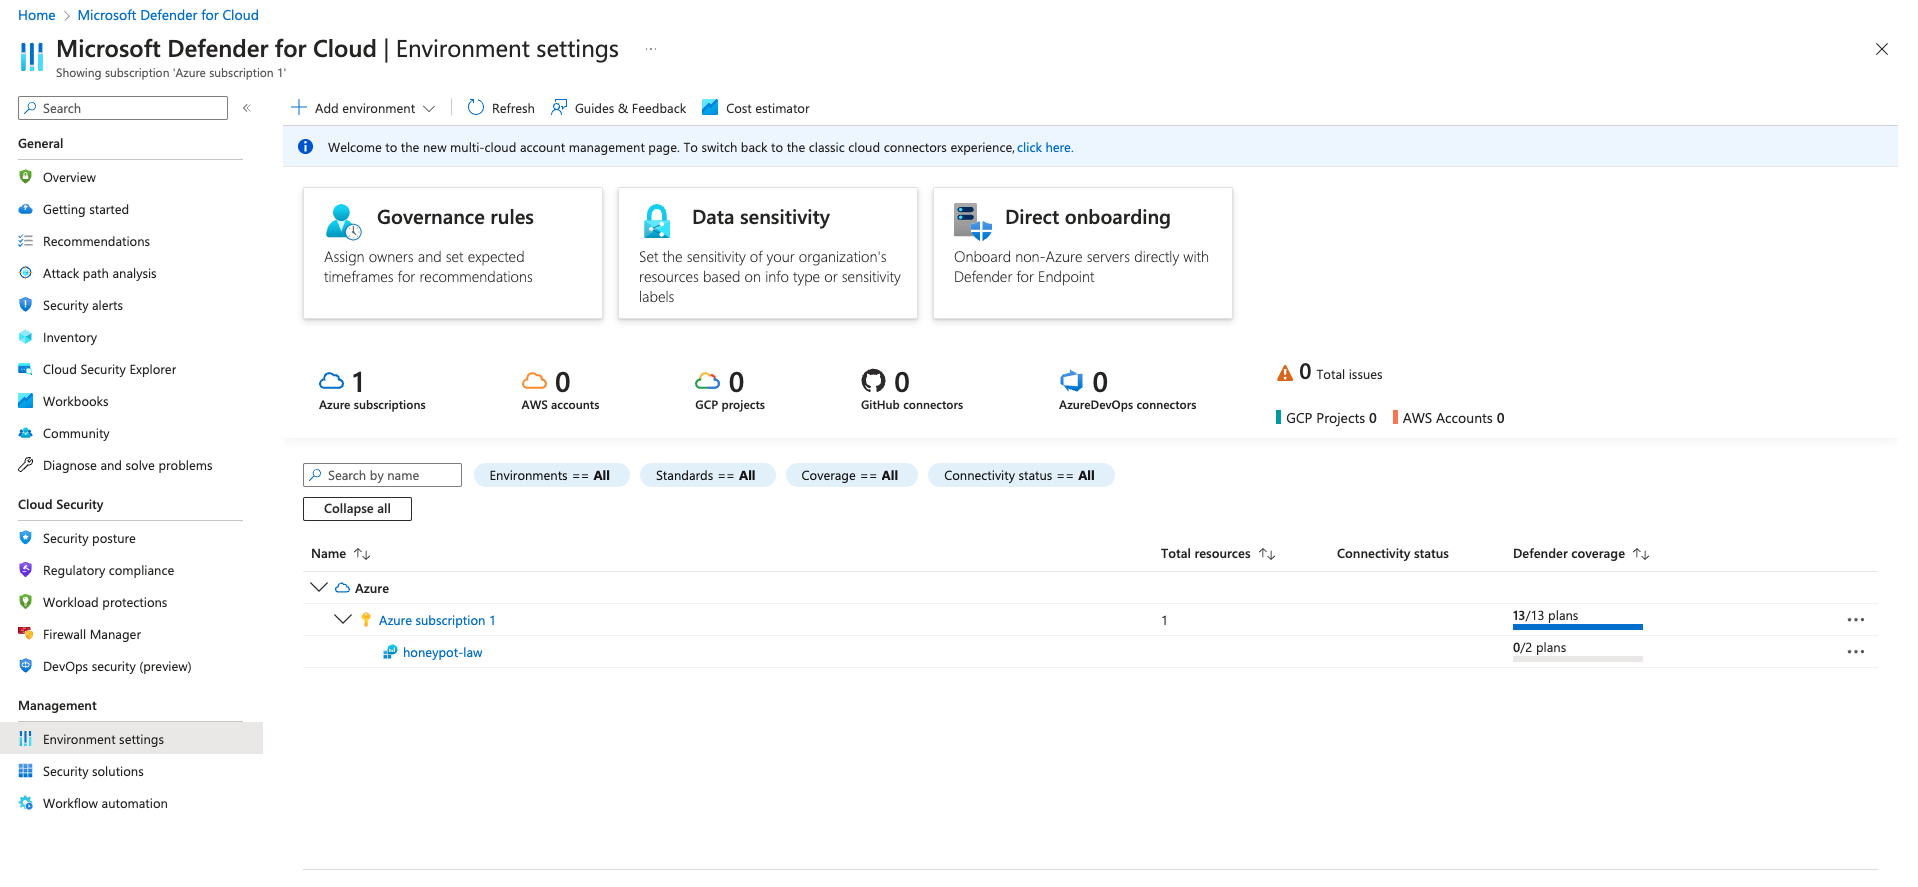This screenshot has height=887, width=1918.
Task: Click the Security solutions grid icon
Action: pyautogui.click(x=26, y=771)
